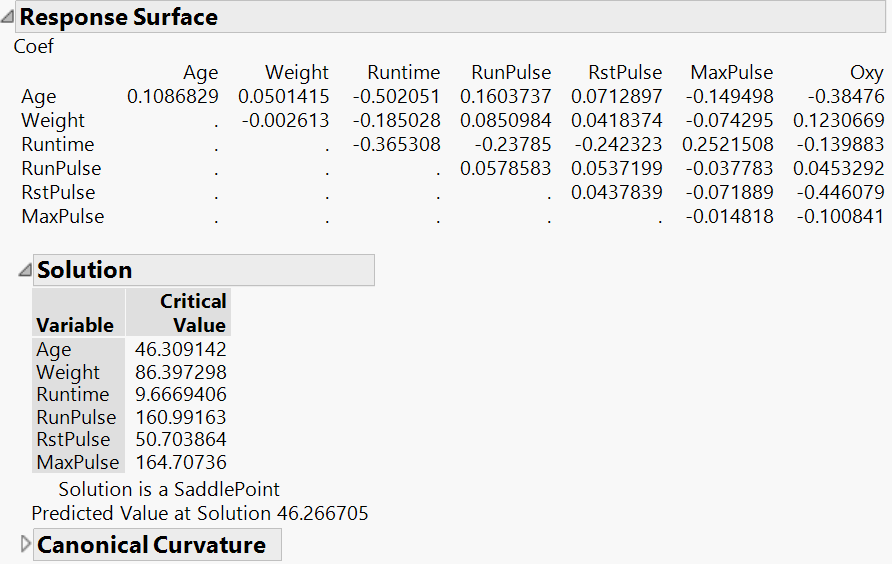
Task: Click the MaxPulse column heading in Coef matrix
Action: [x=731, y=72]
